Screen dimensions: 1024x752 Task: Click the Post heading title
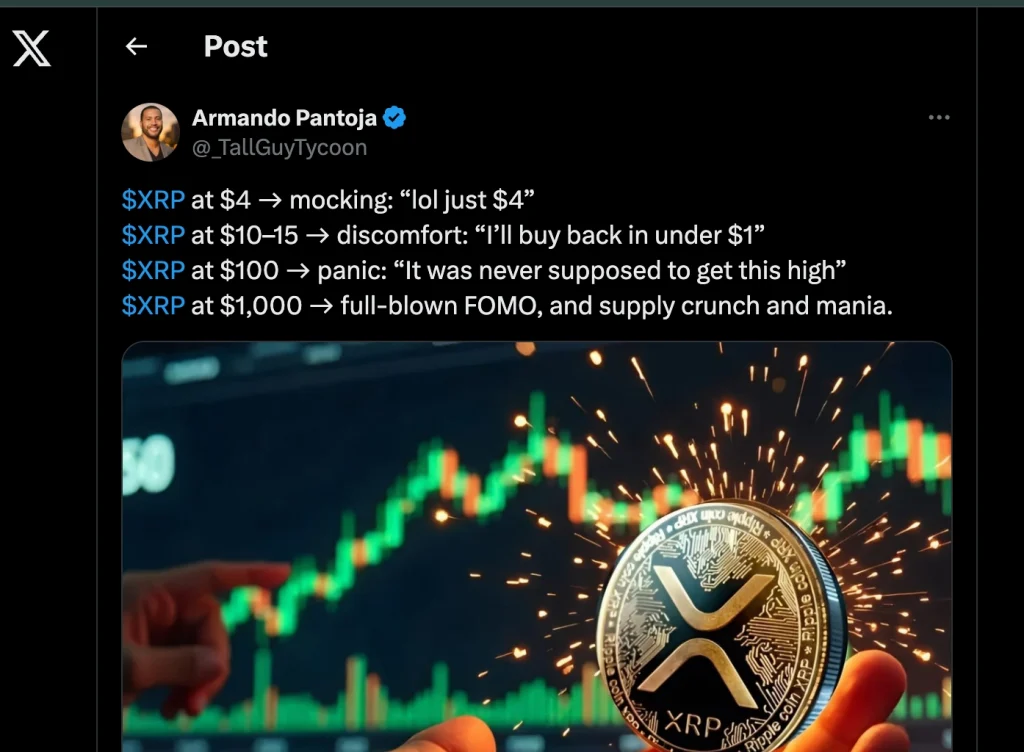coord(236,46)
